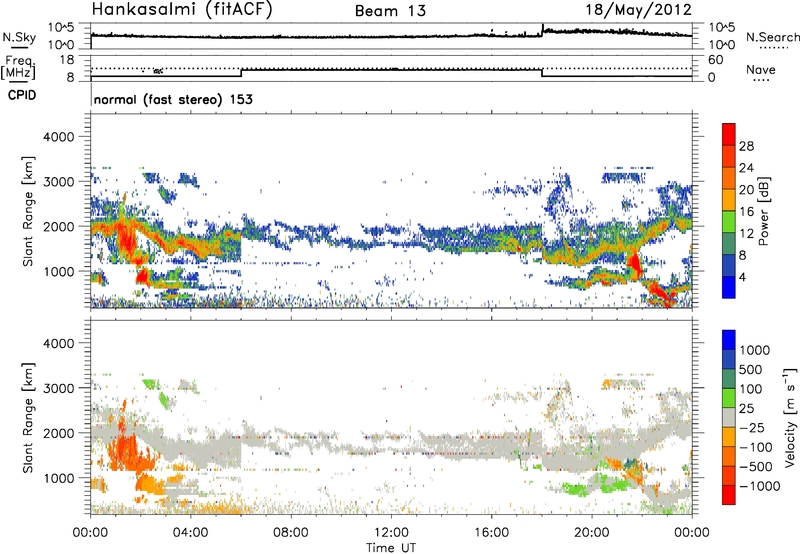Select the date "18/May/2012"

click(x=638, y=9)
